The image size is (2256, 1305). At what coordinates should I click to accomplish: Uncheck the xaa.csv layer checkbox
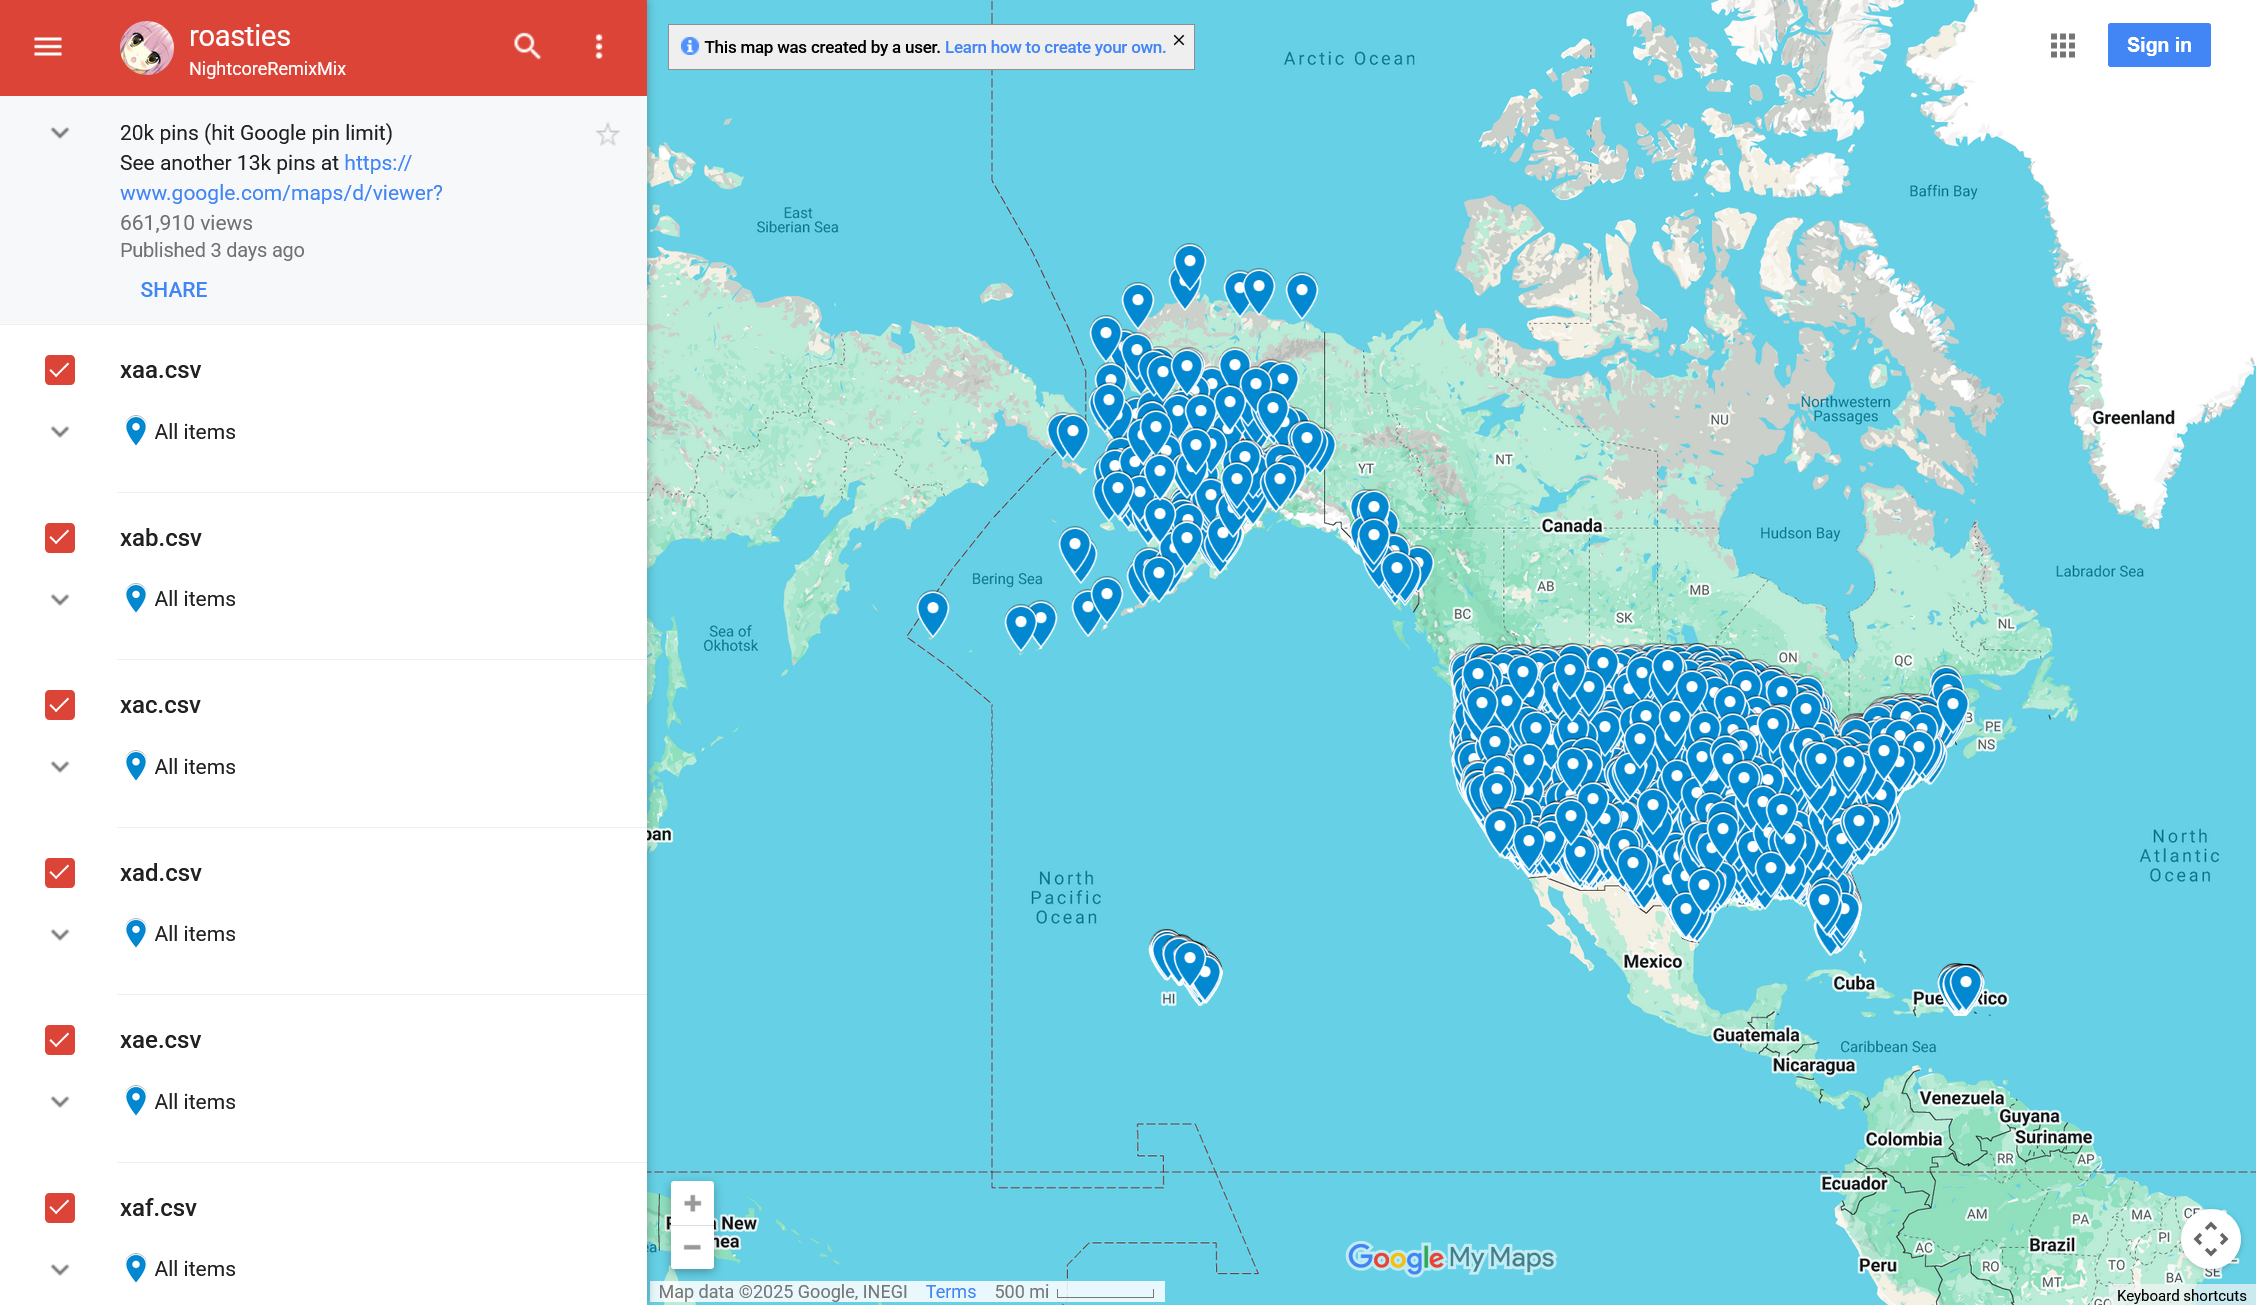[x=60, y=370]
